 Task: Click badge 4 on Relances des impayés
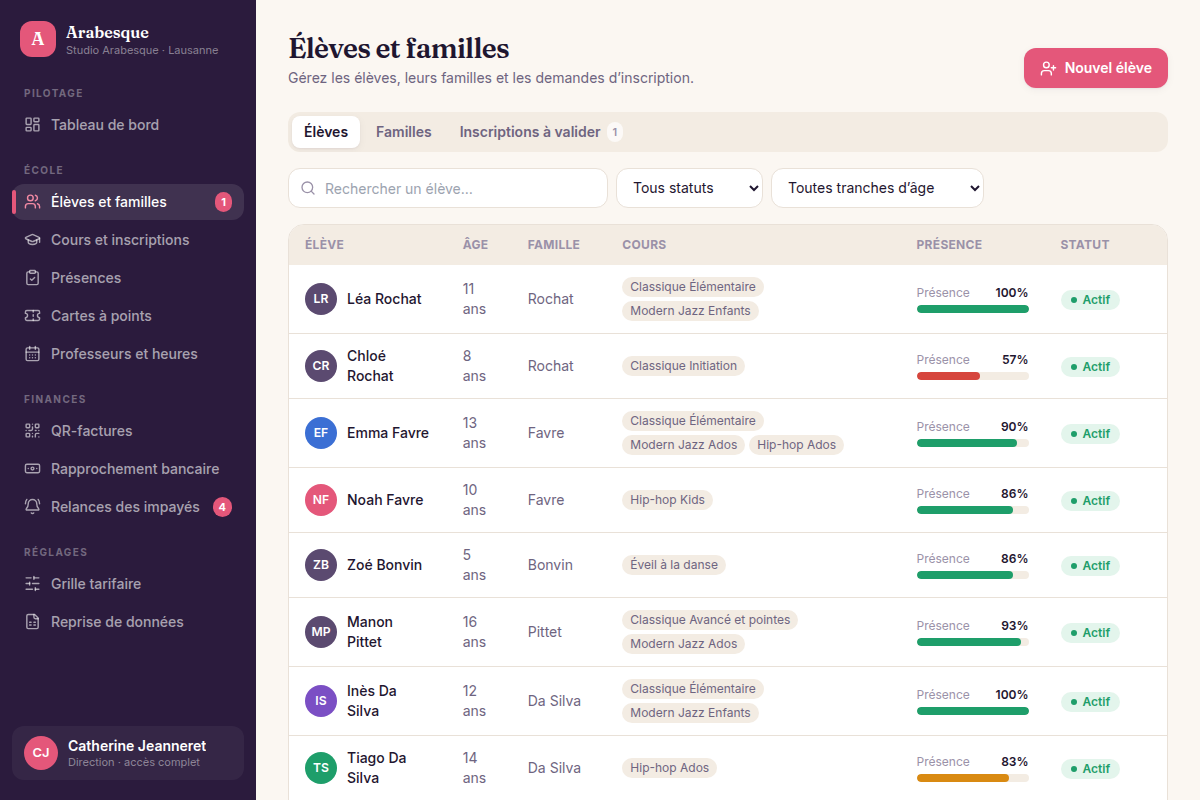pos(223,507)
